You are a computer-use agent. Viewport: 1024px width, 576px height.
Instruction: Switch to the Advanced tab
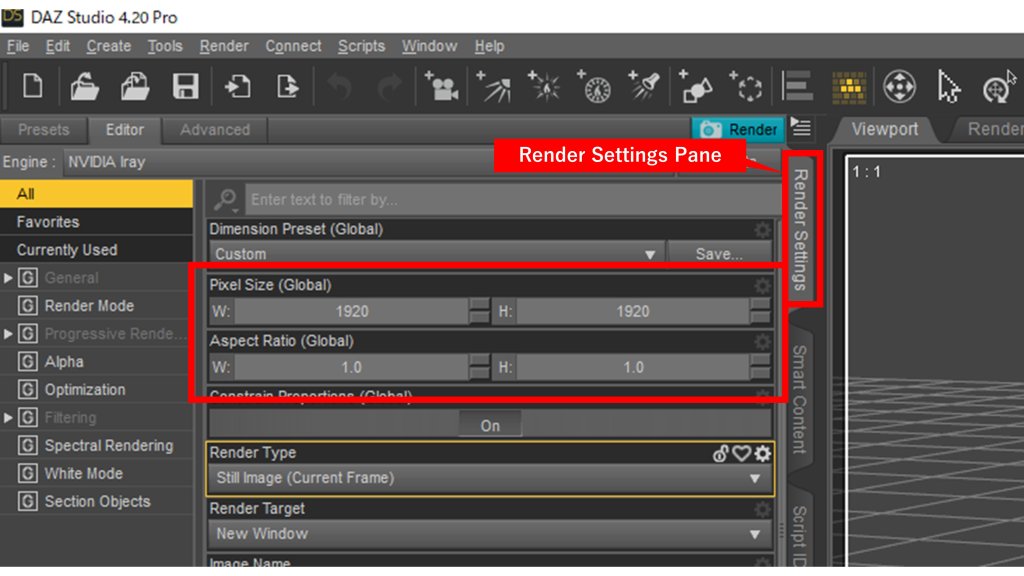215,130
